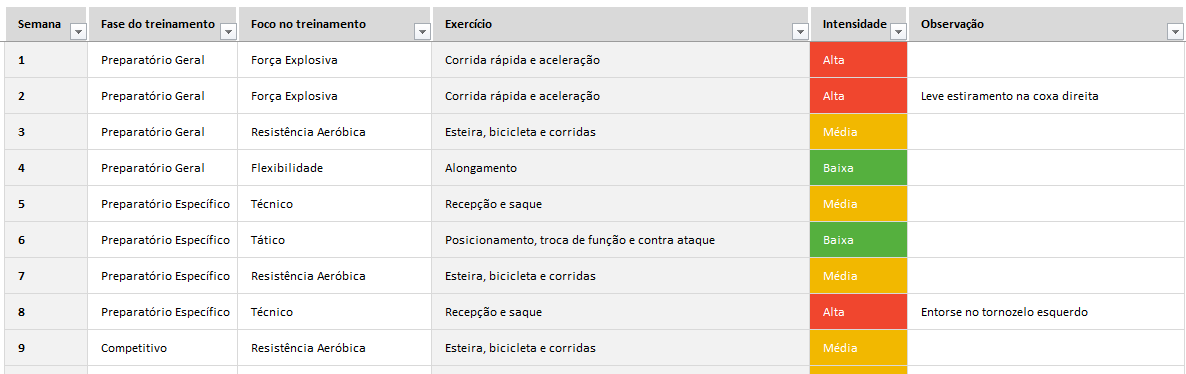Select the yellow Média cell in week 3
Screen dimensions: 1186x374
click(x=858, y=132)
